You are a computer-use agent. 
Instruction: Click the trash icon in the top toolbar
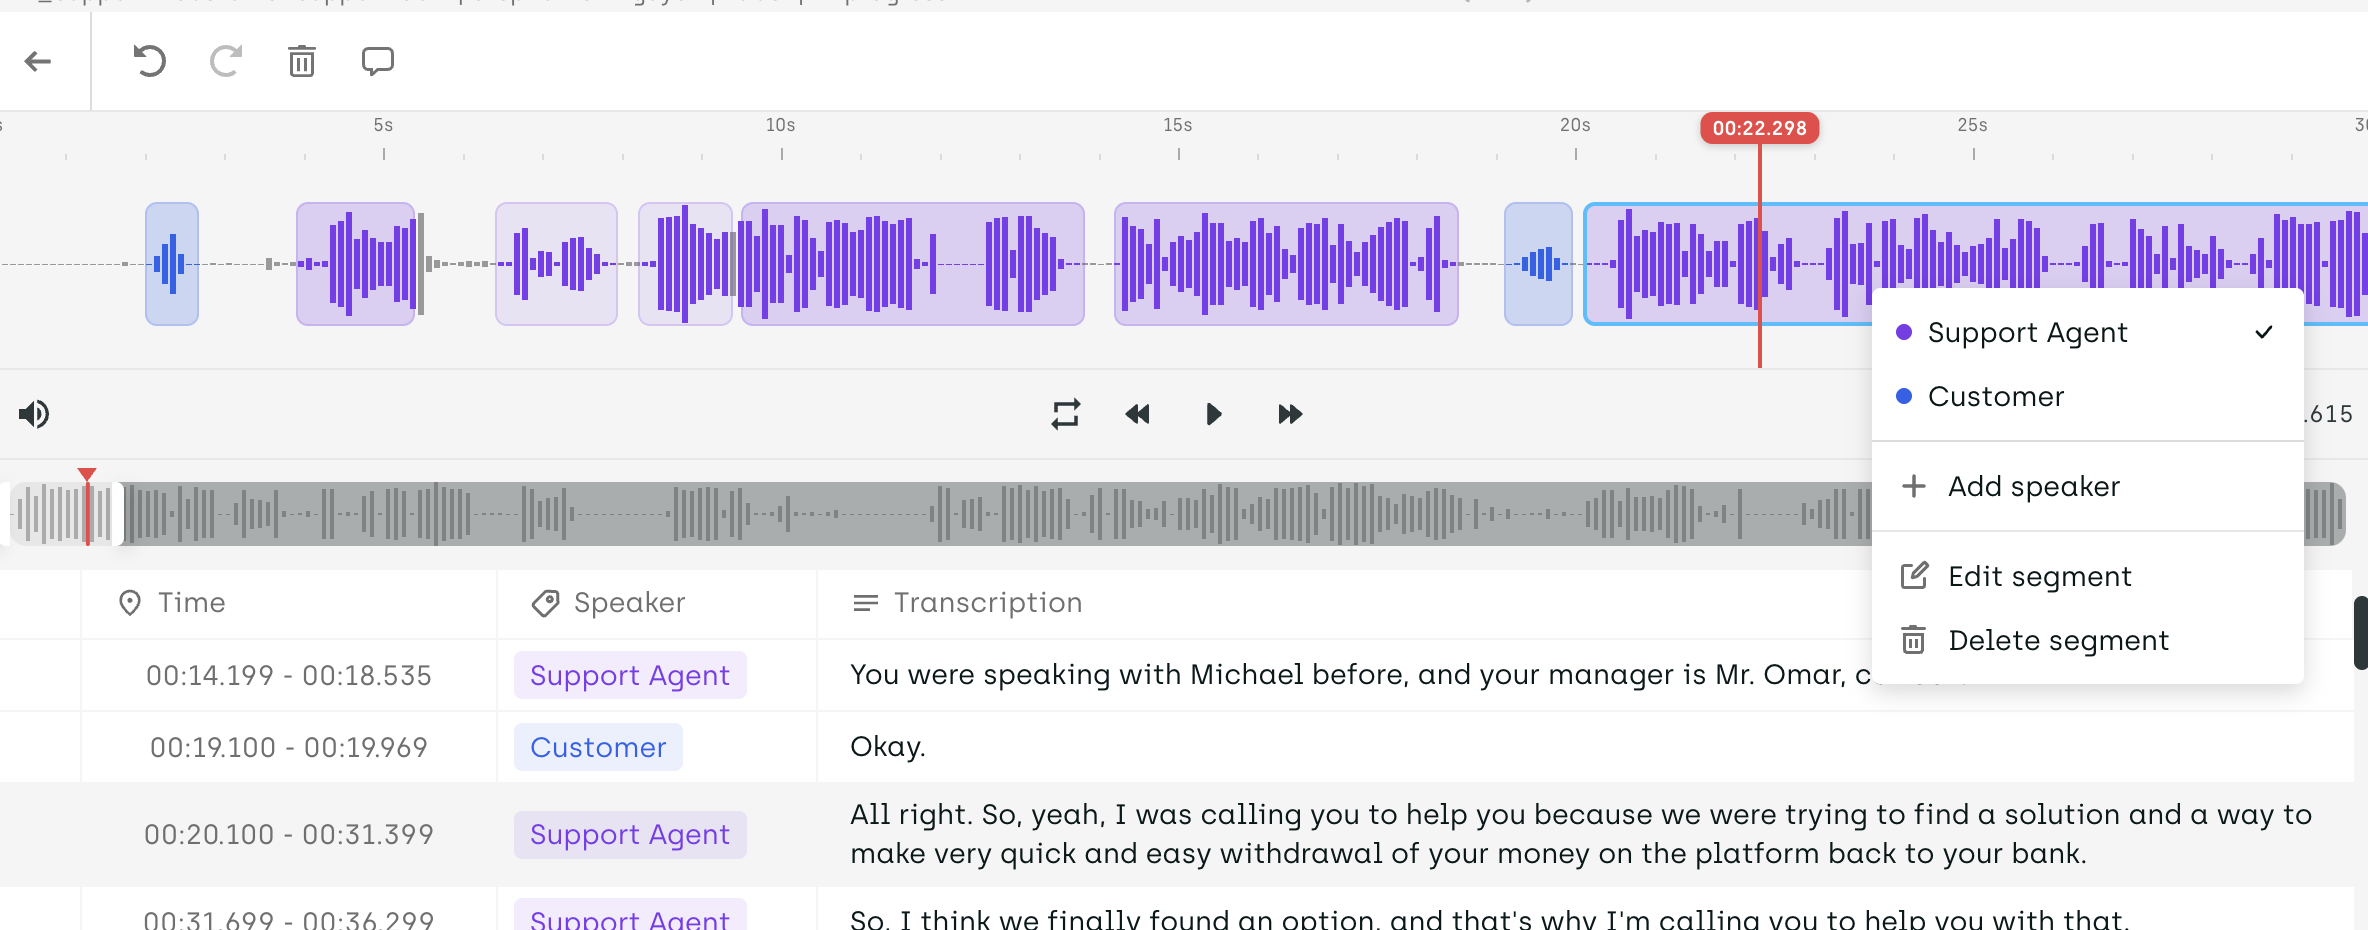[302, 62]
